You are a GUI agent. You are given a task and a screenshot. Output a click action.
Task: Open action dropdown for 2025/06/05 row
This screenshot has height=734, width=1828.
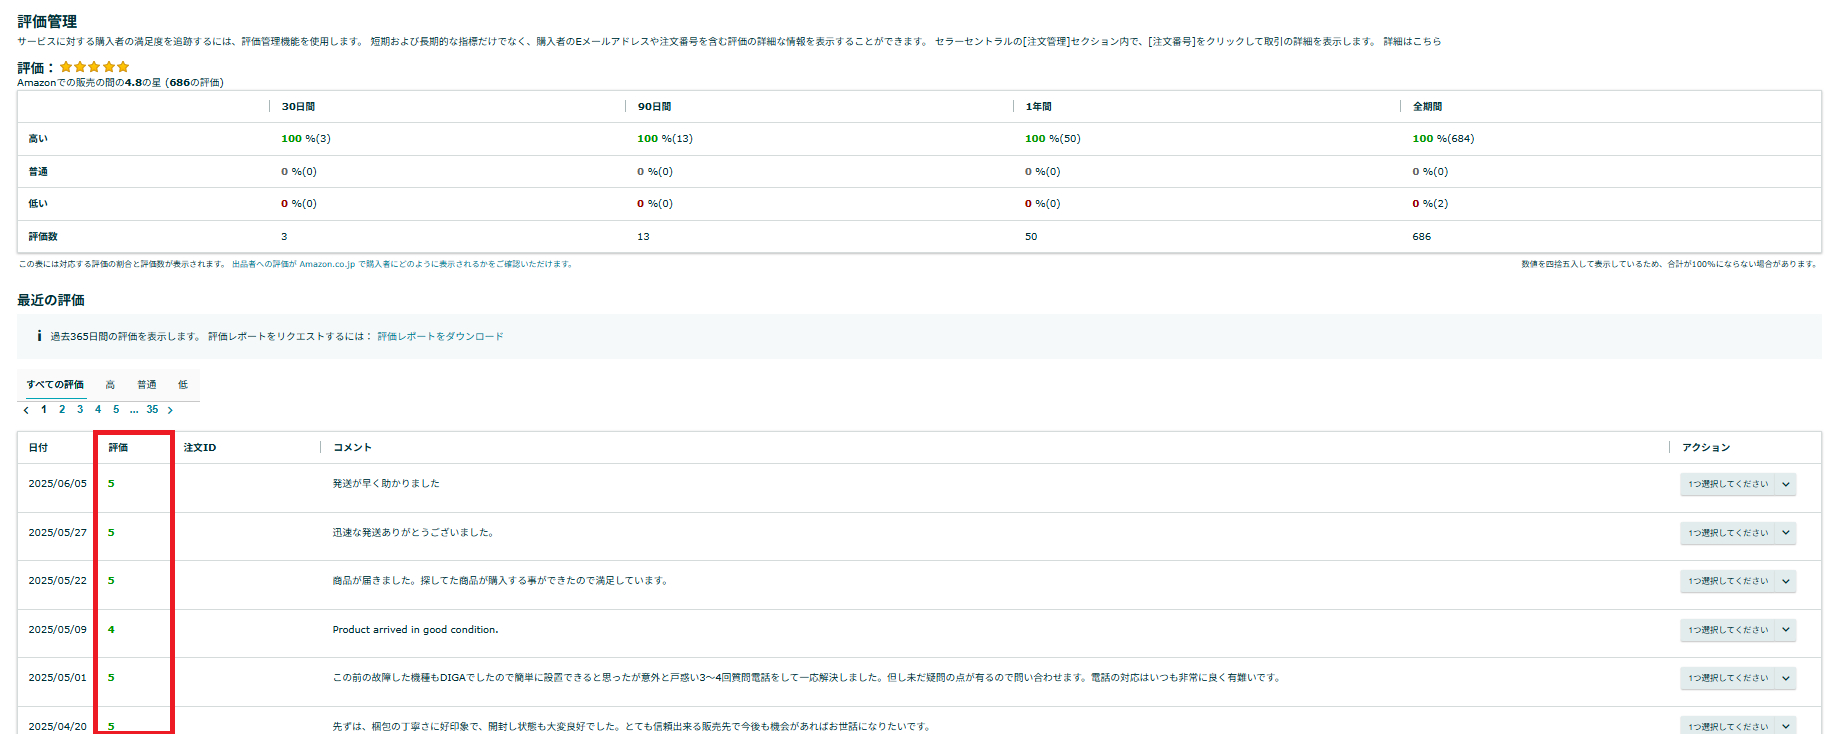click(1738, 484)
